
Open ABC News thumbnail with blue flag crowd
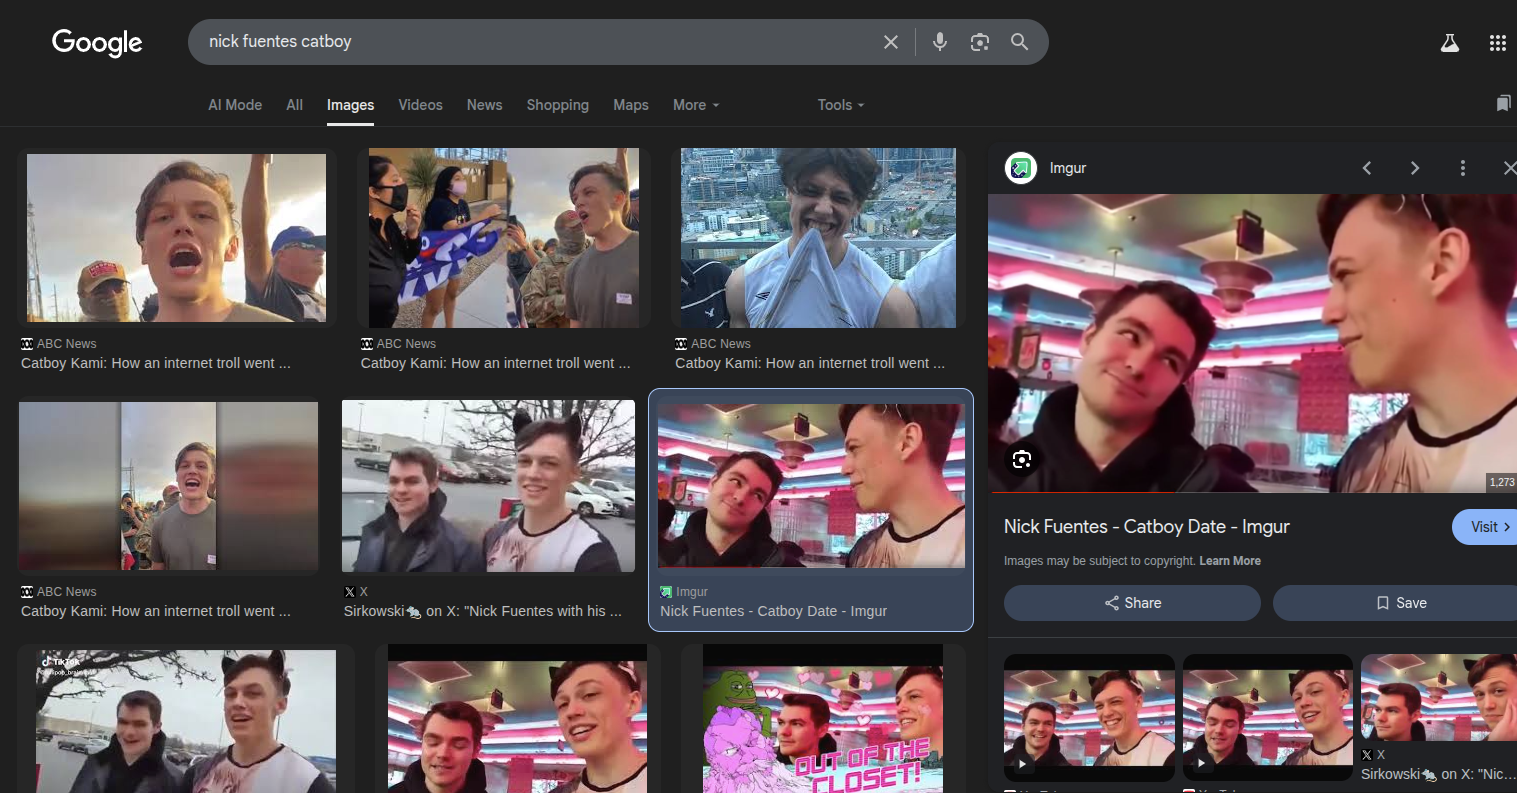tap(504, 238)
